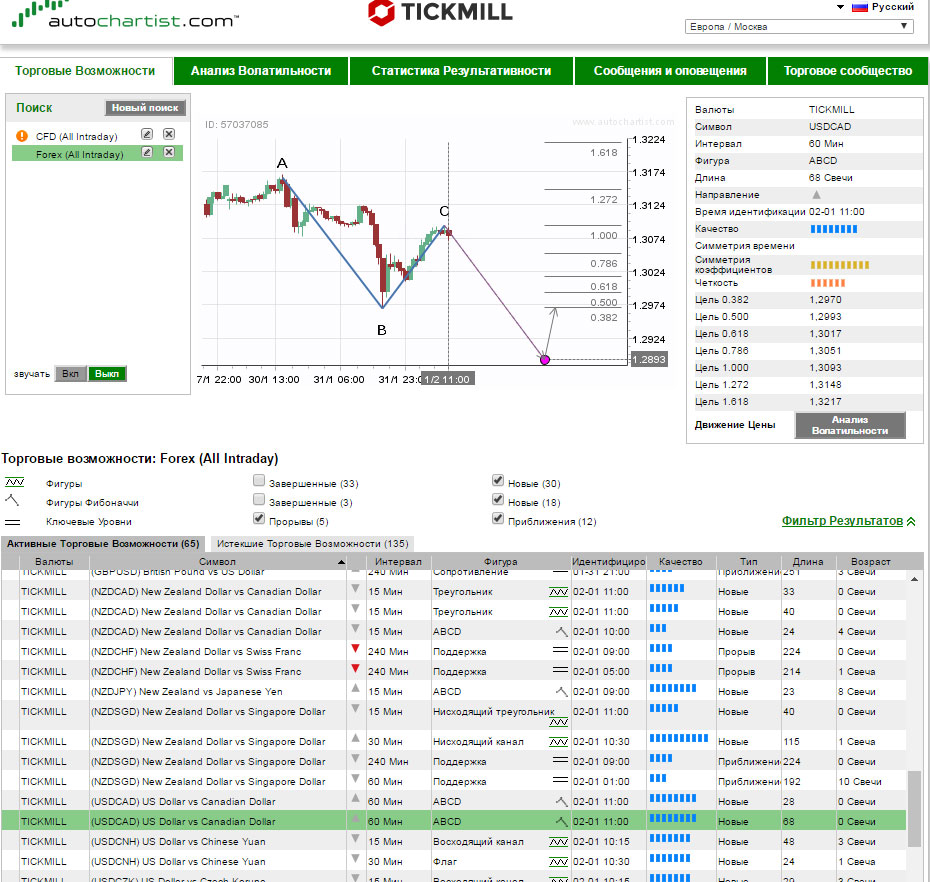Select Forex (All Intraday) saved search
This screenshot has width=930, height=882.
pos(79,154)
